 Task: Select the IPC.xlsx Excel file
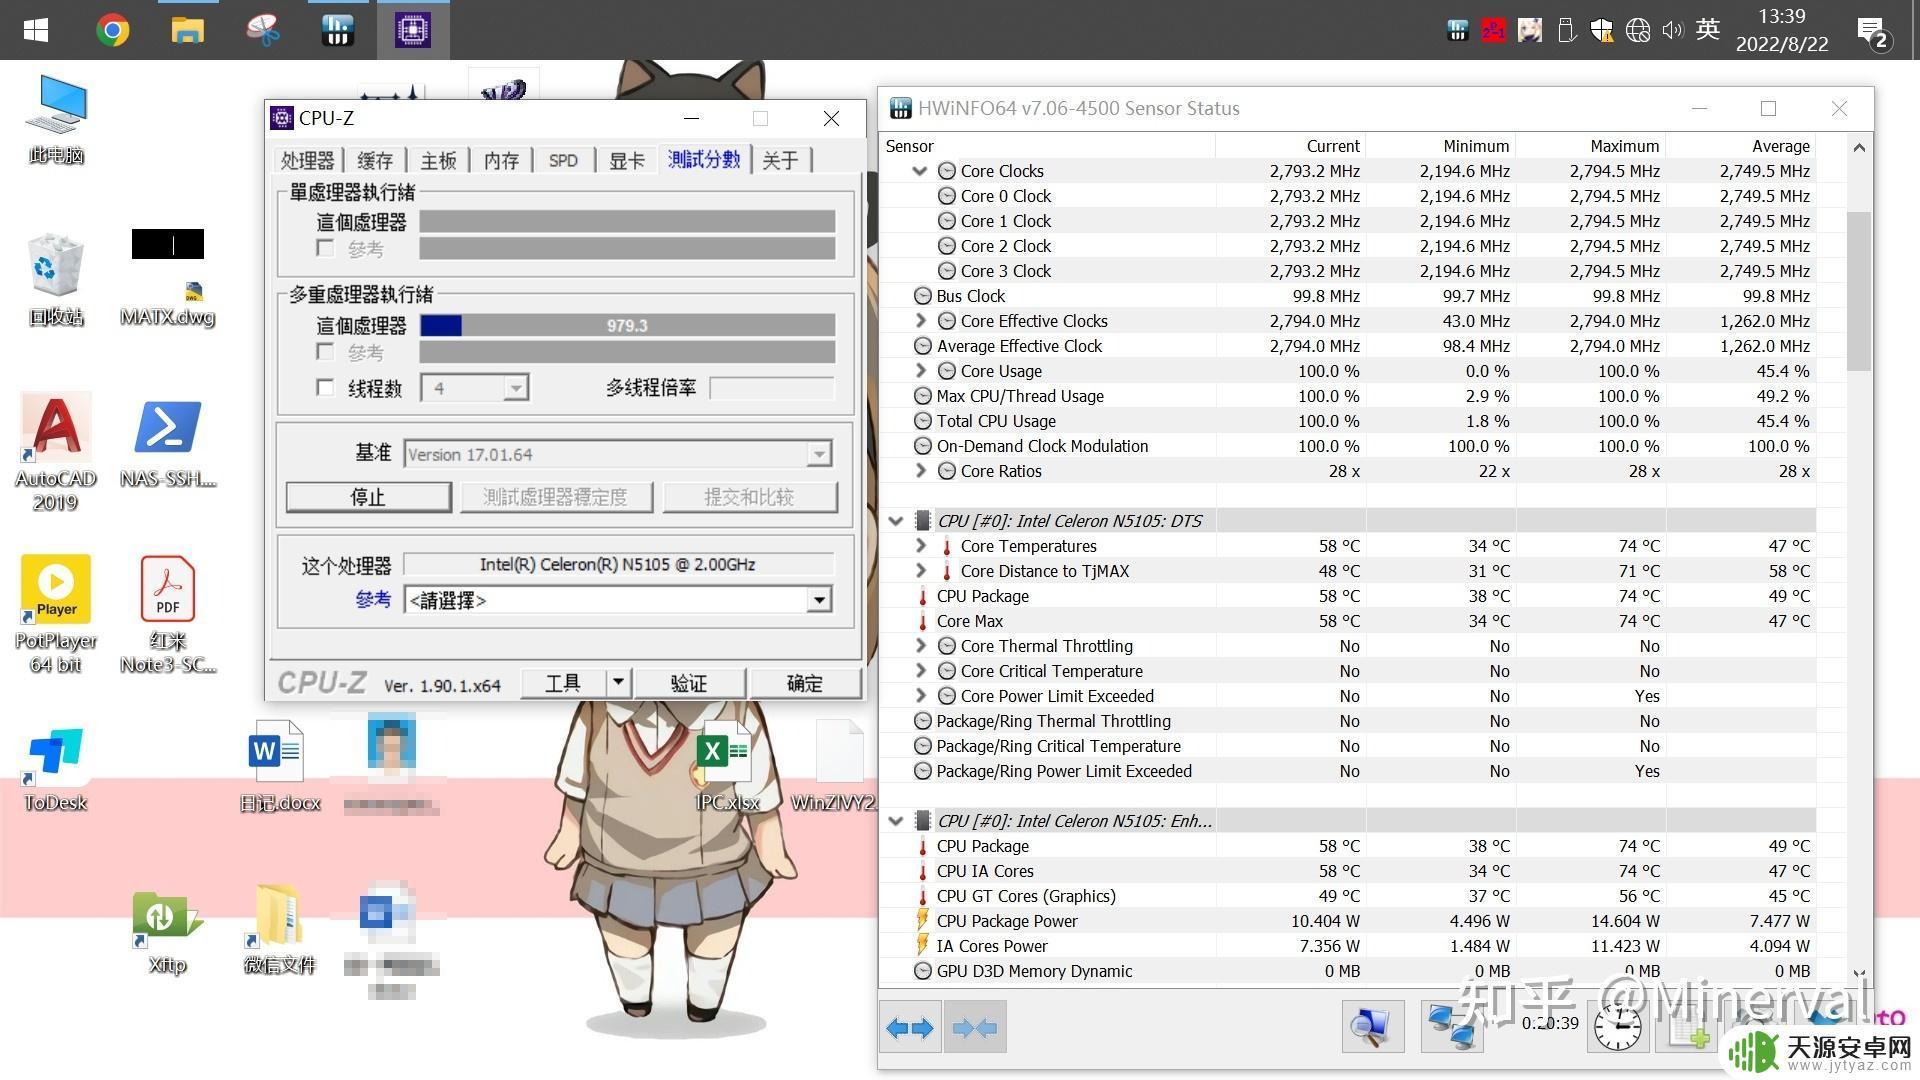point(727,767)
